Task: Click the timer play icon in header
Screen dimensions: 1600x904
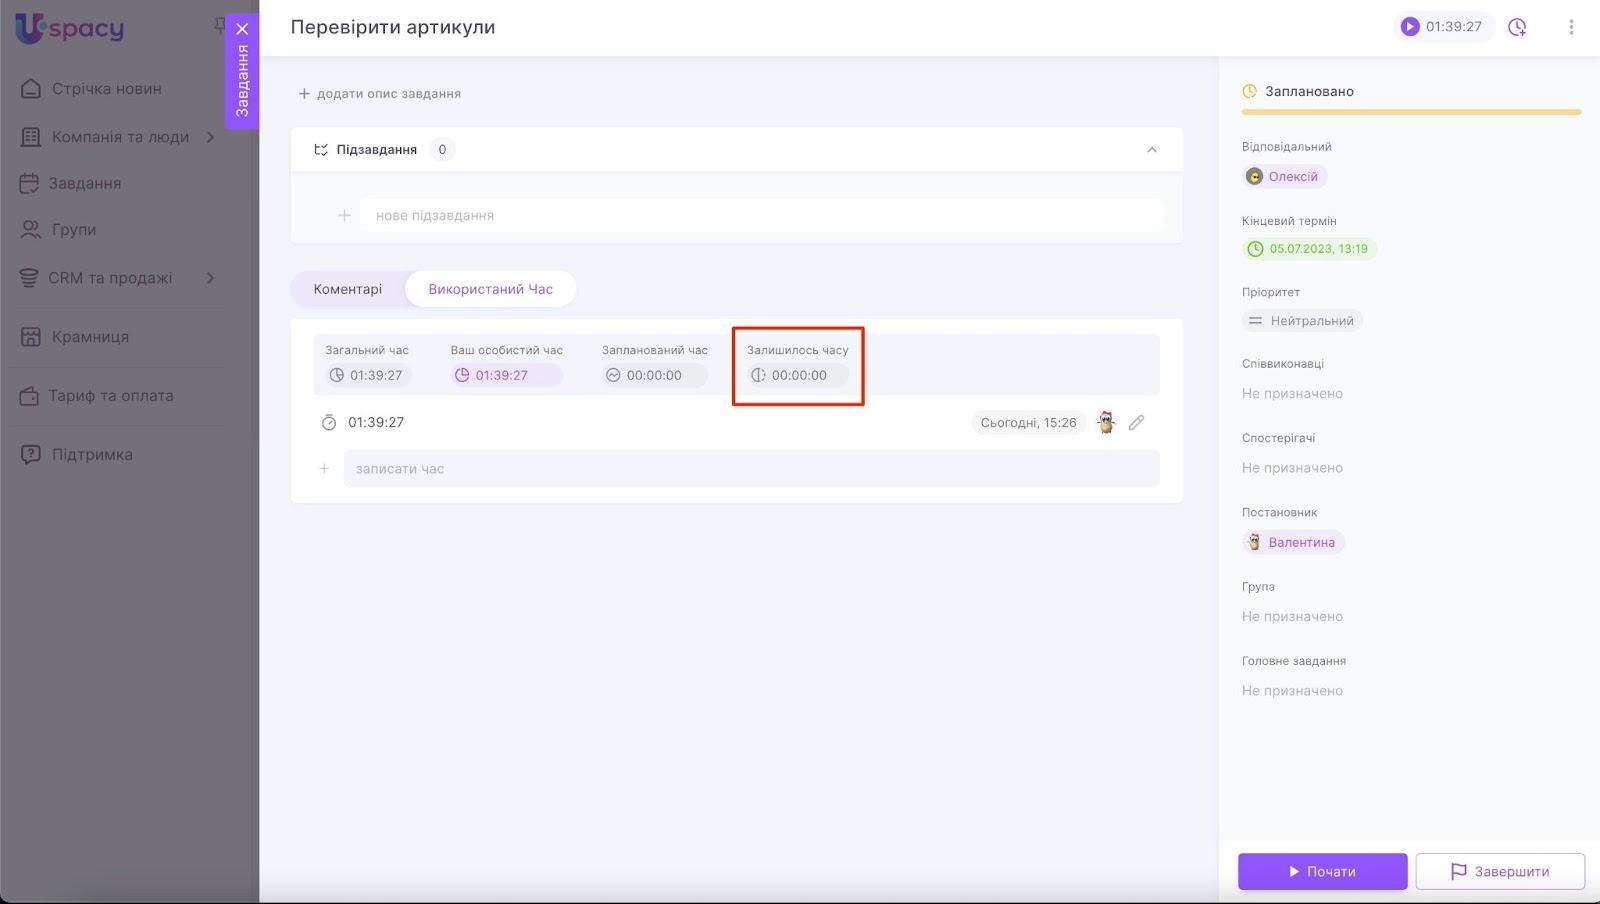Action: tap(1410, 27)
